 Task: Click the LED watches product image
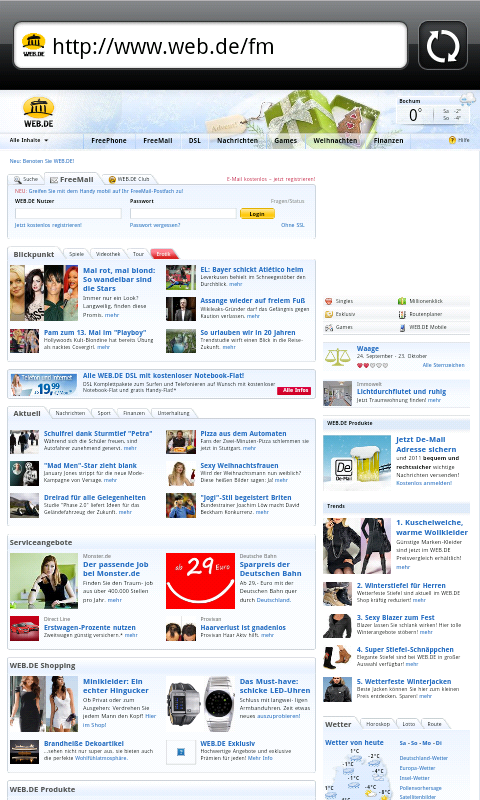(200, 704)
